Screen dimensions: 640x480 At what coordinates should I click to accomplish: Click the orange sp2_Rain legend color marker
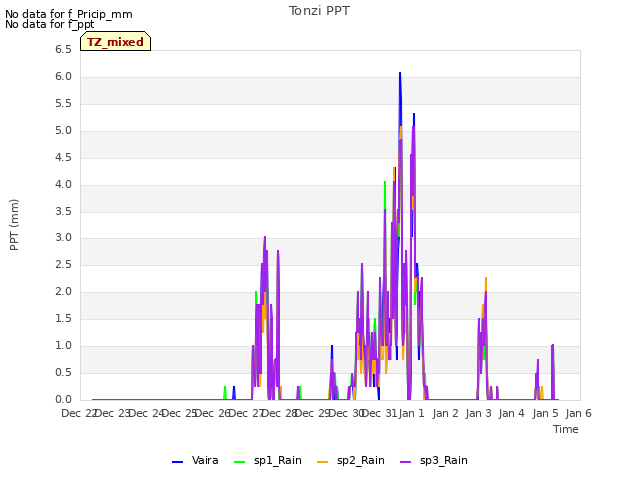pyautogui.click(x=322, y=462)
